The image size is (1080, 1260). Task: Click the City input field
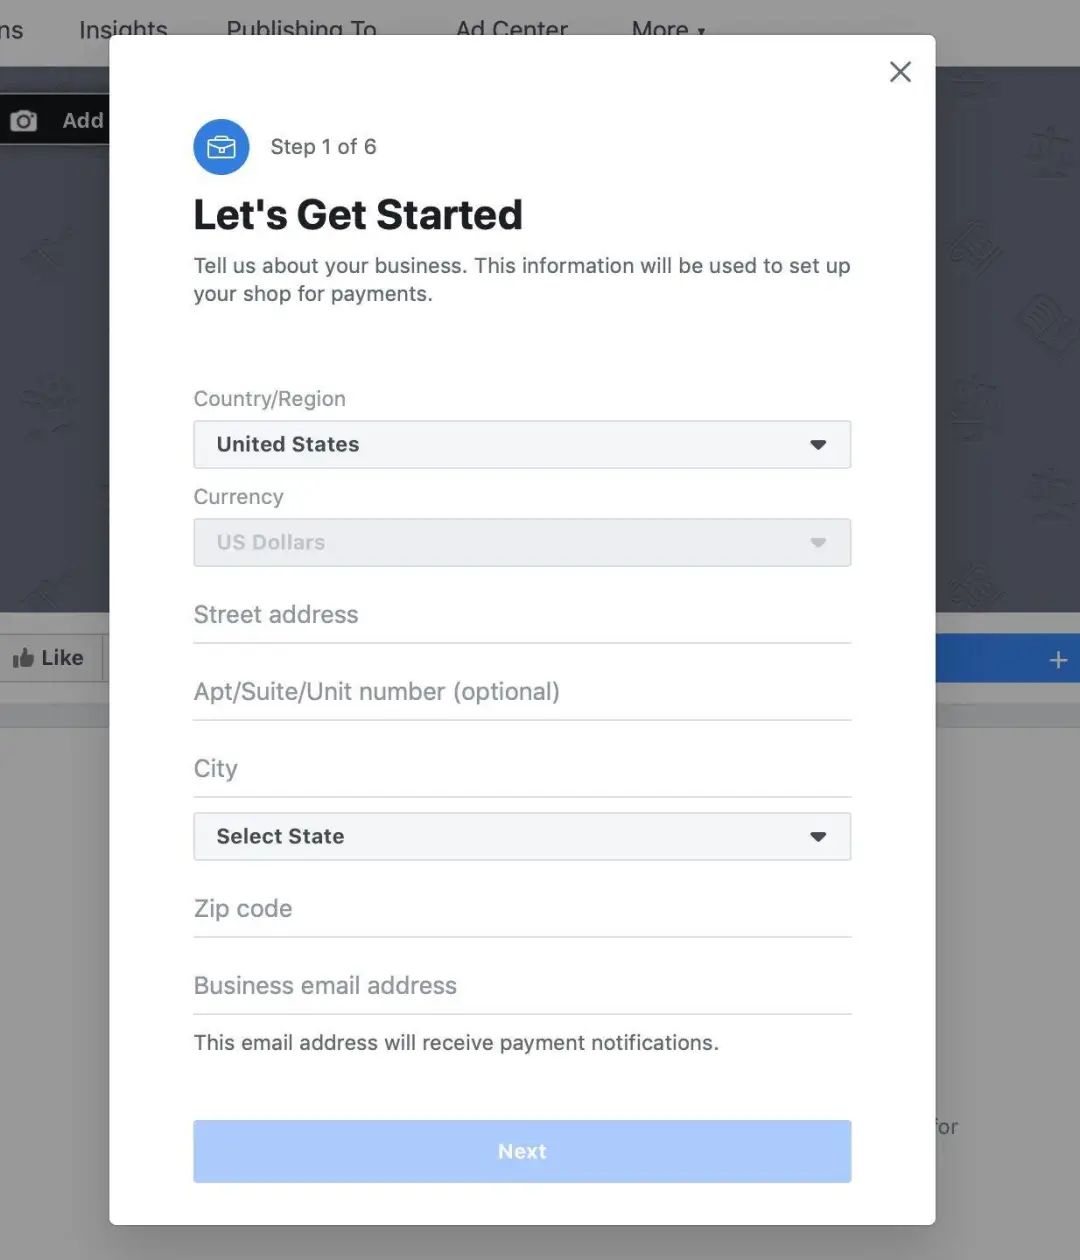pos(522,769)
